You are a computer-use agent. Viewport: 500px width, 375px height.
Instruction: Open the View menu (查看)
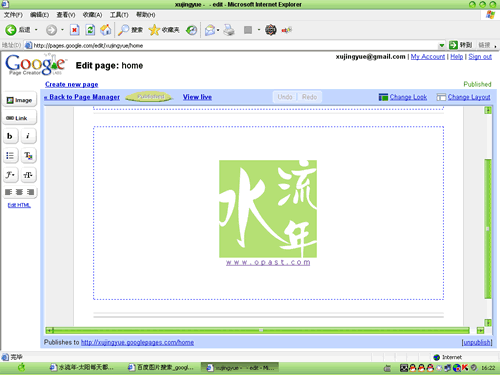click(66, 15)
